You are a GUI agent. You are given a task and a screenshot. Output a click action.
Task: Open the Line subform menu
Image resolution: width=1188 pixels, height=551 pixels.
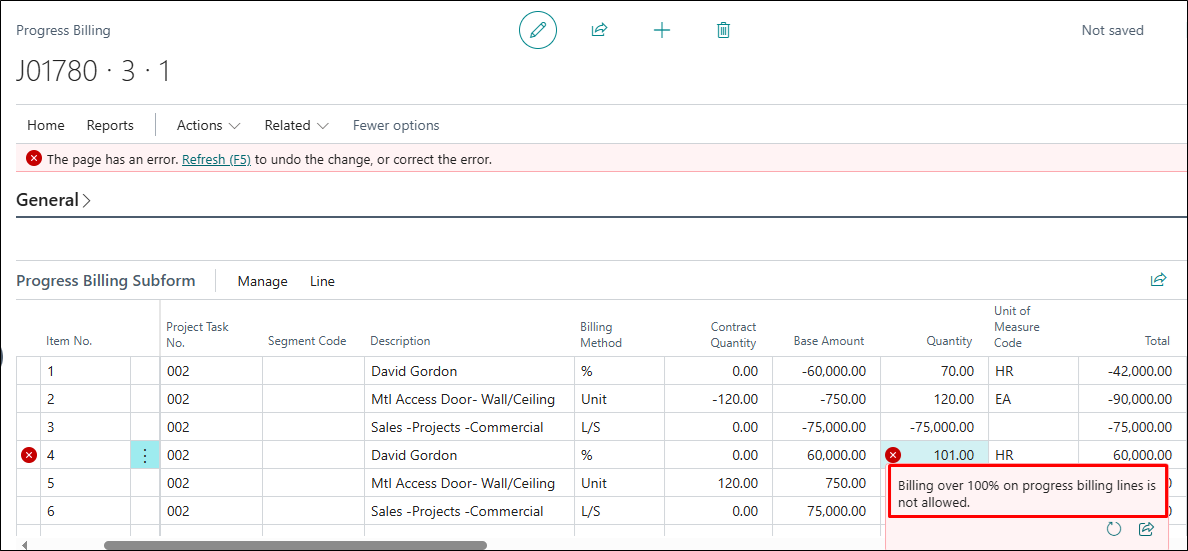[x=322, y=281]
